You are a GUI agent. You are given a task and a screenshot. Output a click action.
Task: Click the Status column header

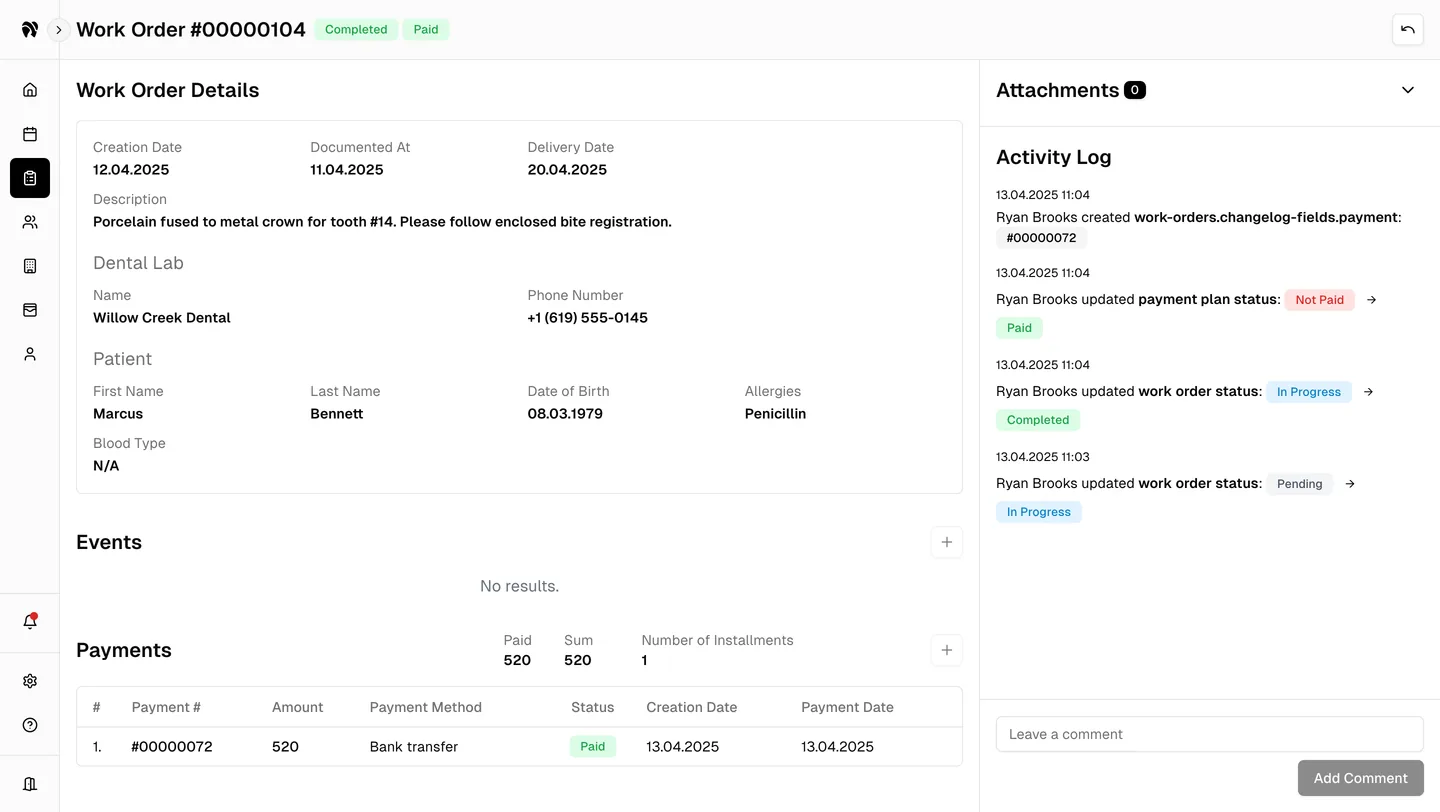click(x=593, y=707)
